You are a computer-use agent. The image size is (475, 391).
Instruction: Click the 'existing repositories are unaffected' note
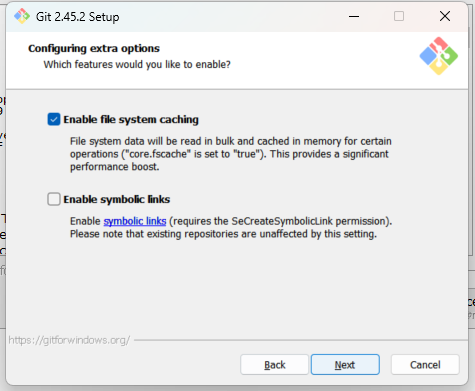click(223, 234)
